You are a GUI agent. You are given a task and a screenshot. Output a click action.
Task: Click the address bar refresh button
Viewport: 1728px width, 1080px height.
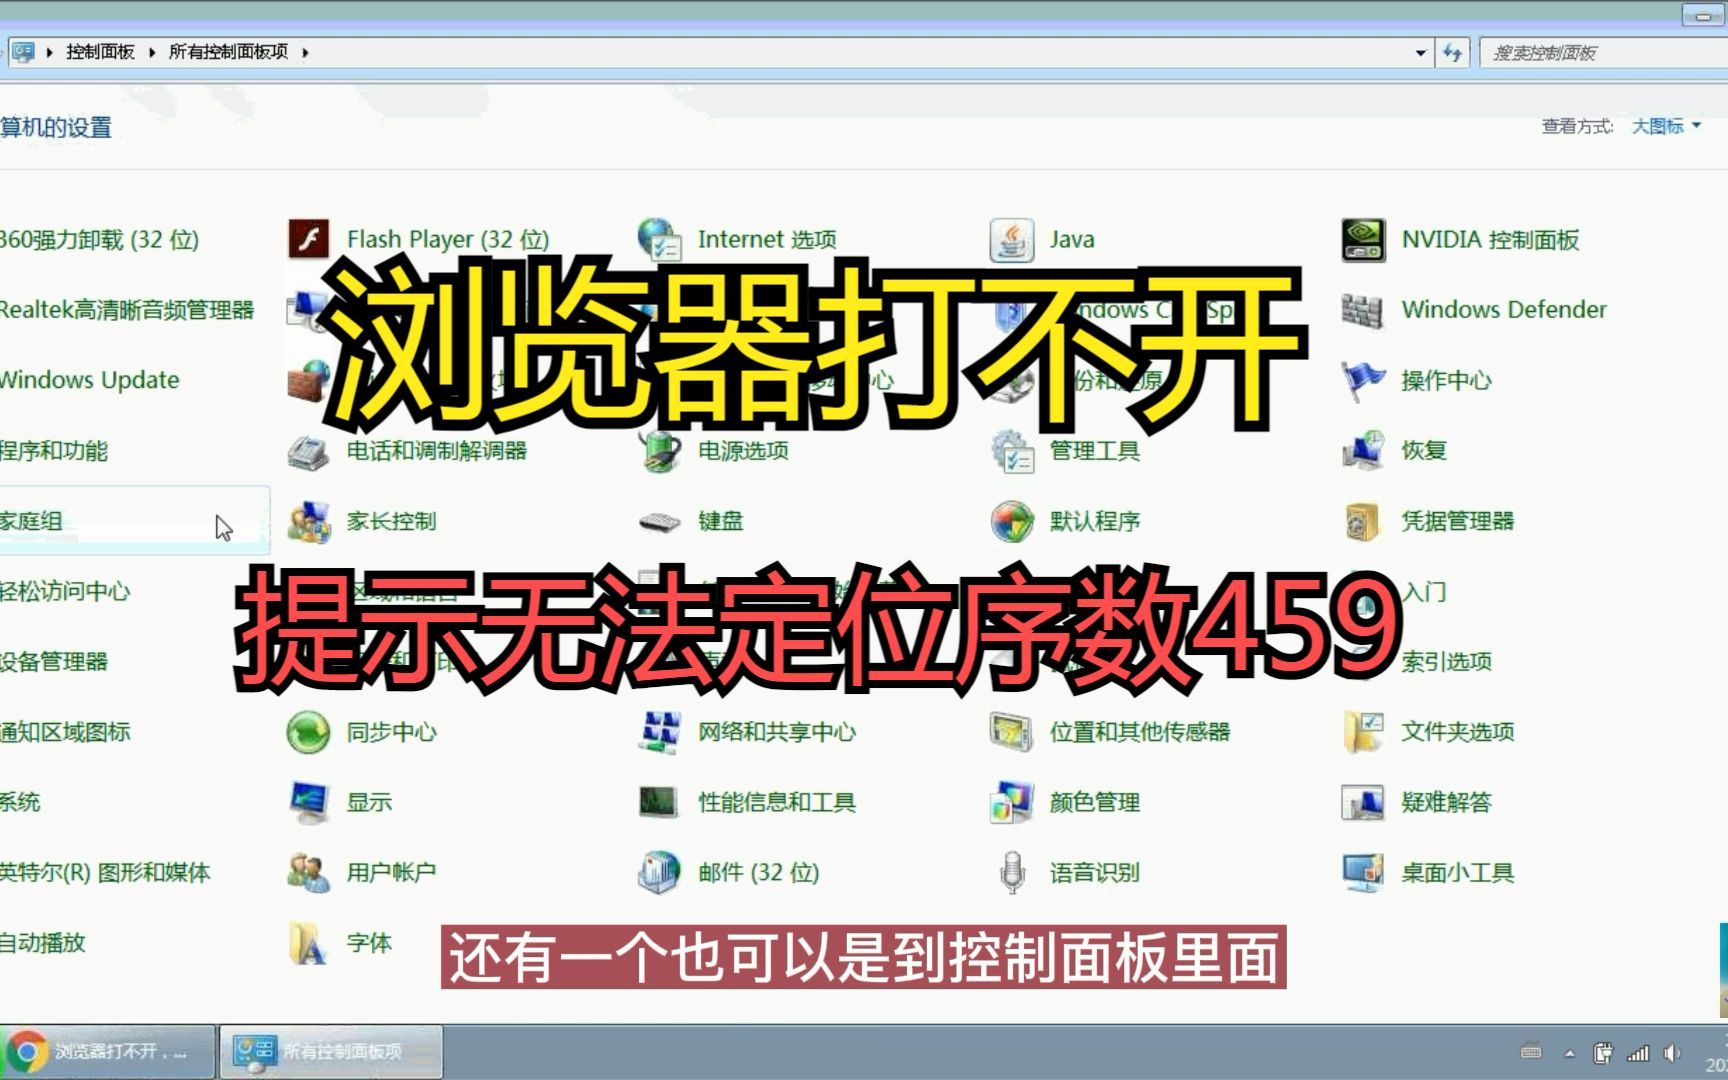point(1452,53)
